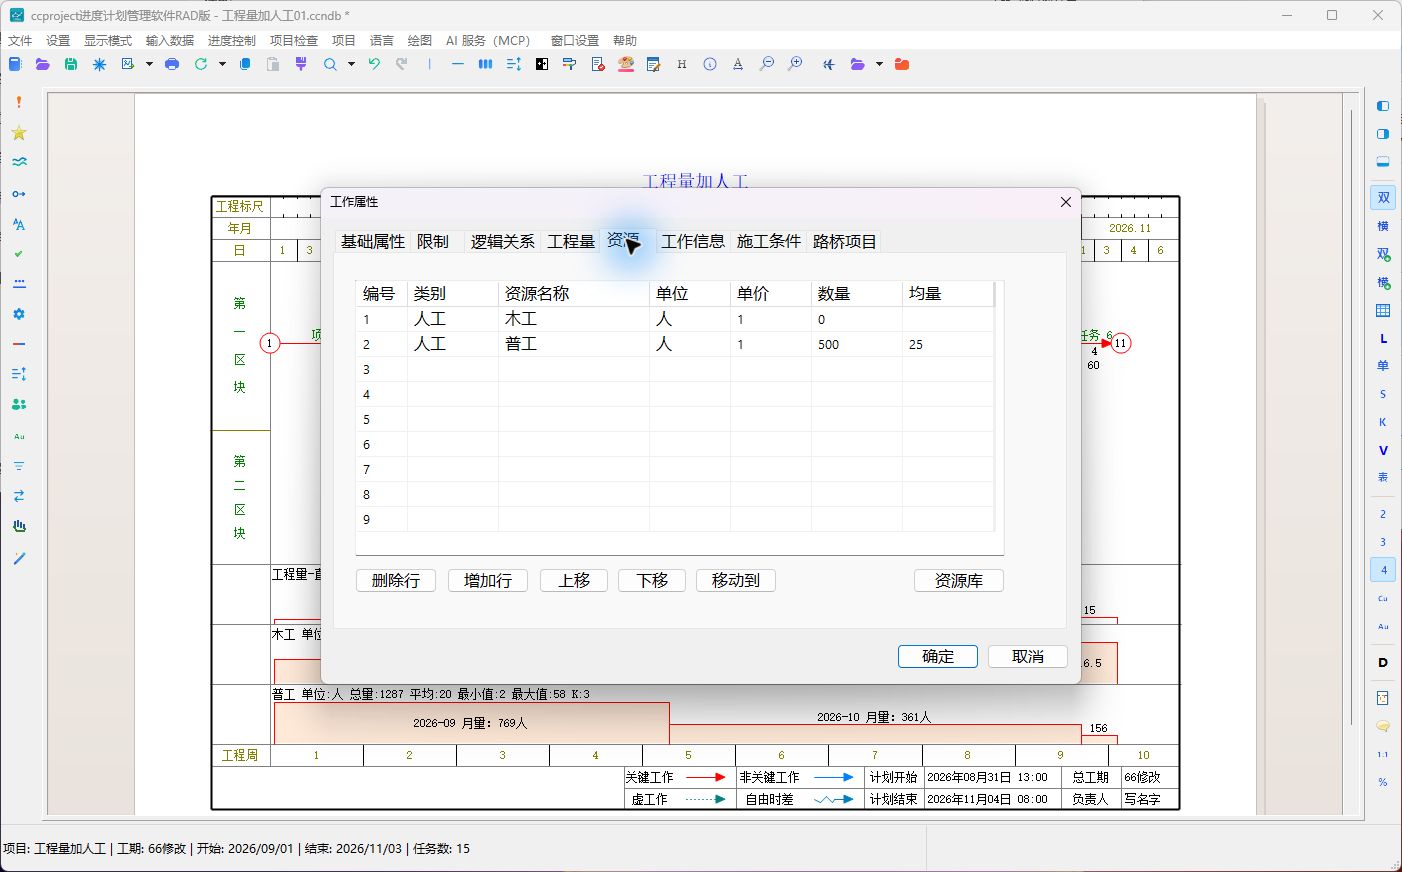Viewport: 1402px width, 872px height.
Task: Click the table grid icon in the right sidebar
Action: (1383, 311)
